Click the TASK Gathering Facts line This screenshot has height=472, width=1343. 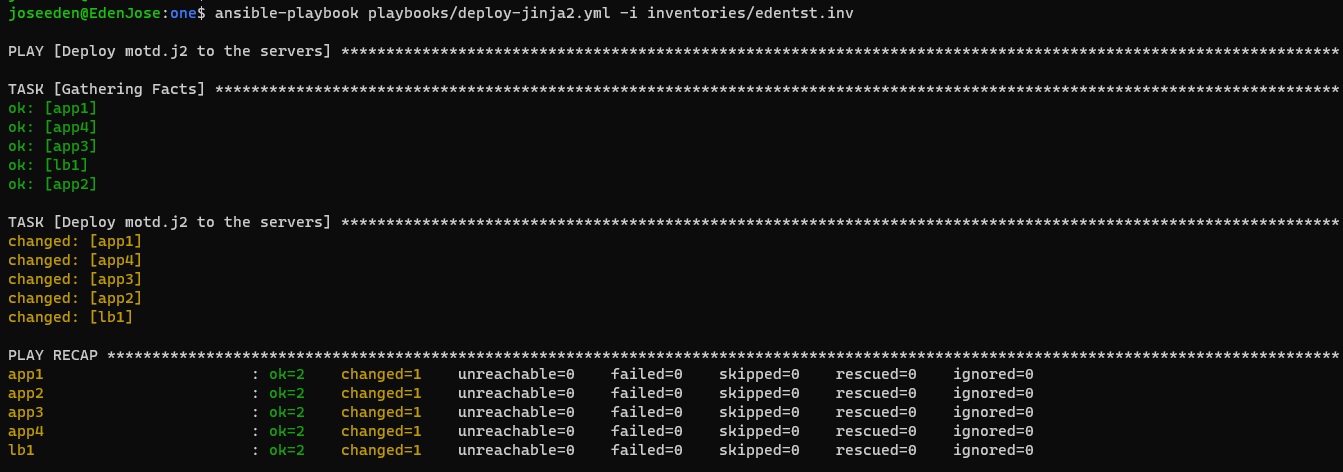[673, 89]
